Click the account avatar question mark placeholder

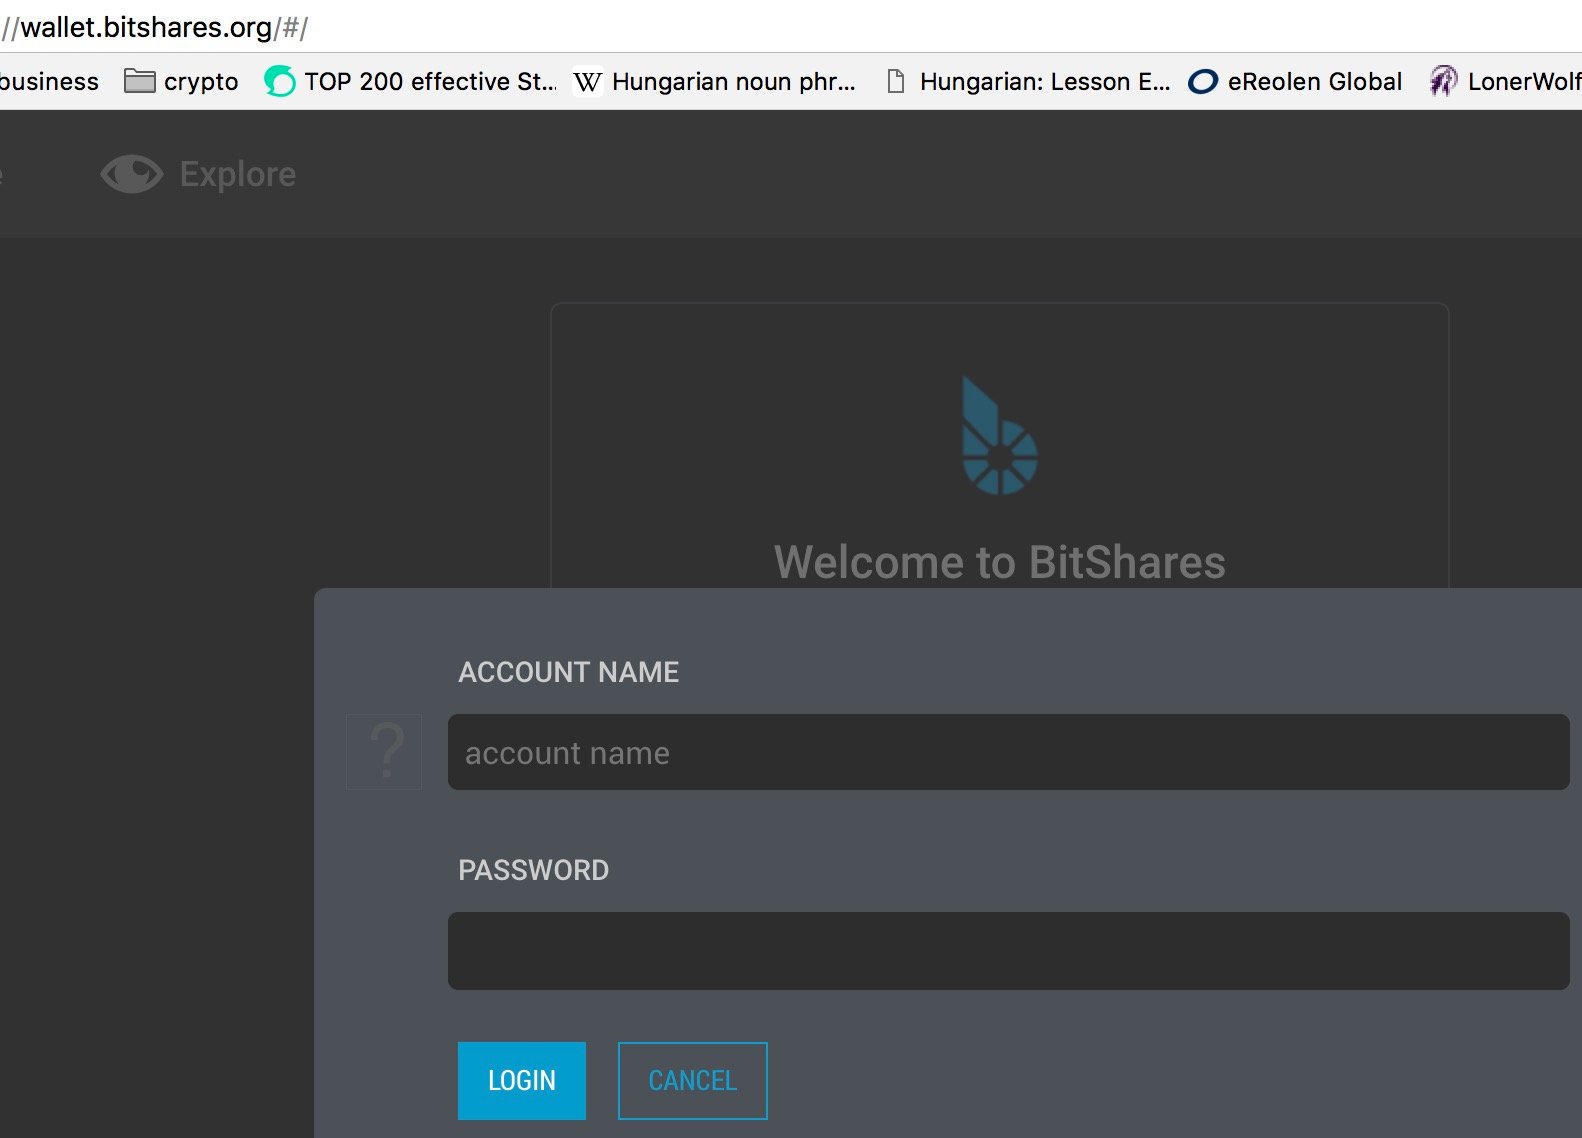coord(384,752)
